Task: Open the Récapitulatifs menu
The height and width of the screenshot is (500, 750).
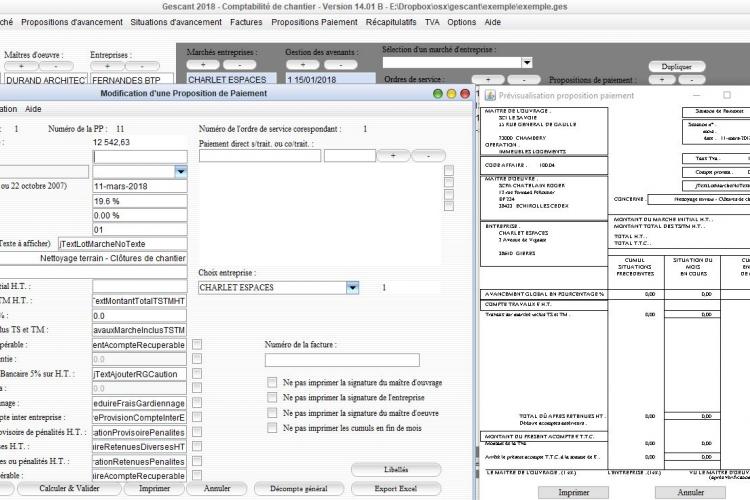Action: tap(391, 22)
